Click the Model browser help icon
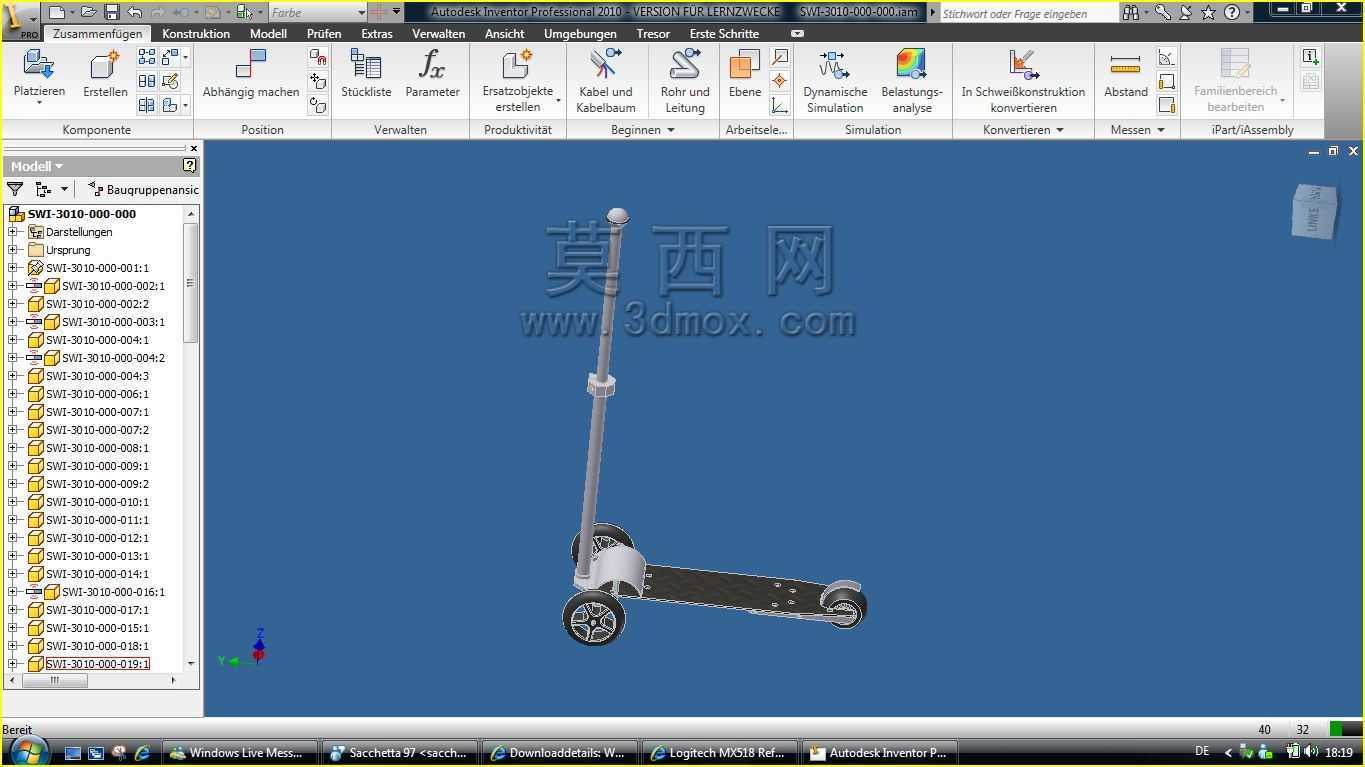This screenshot has height=767, width=1365. click(190, 166)
